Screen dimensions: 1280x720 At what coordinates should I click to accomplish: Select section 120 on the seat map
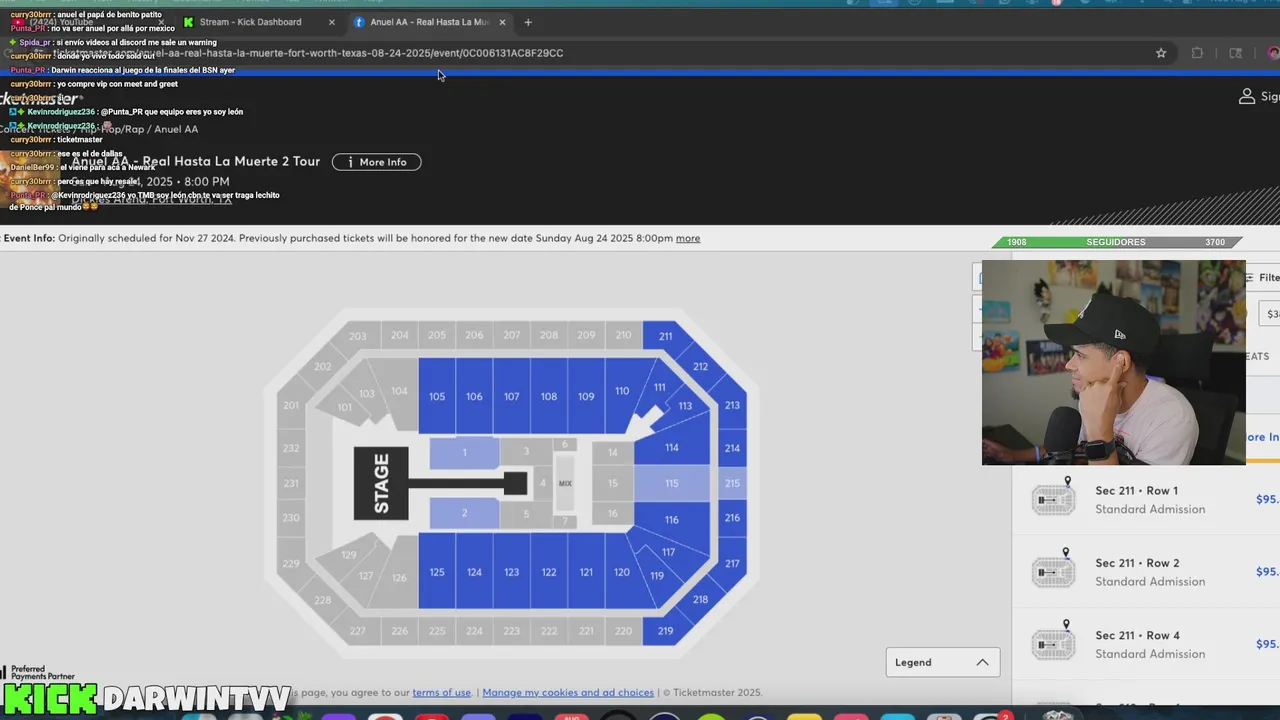pyautogui.click(x=622, y=572)
